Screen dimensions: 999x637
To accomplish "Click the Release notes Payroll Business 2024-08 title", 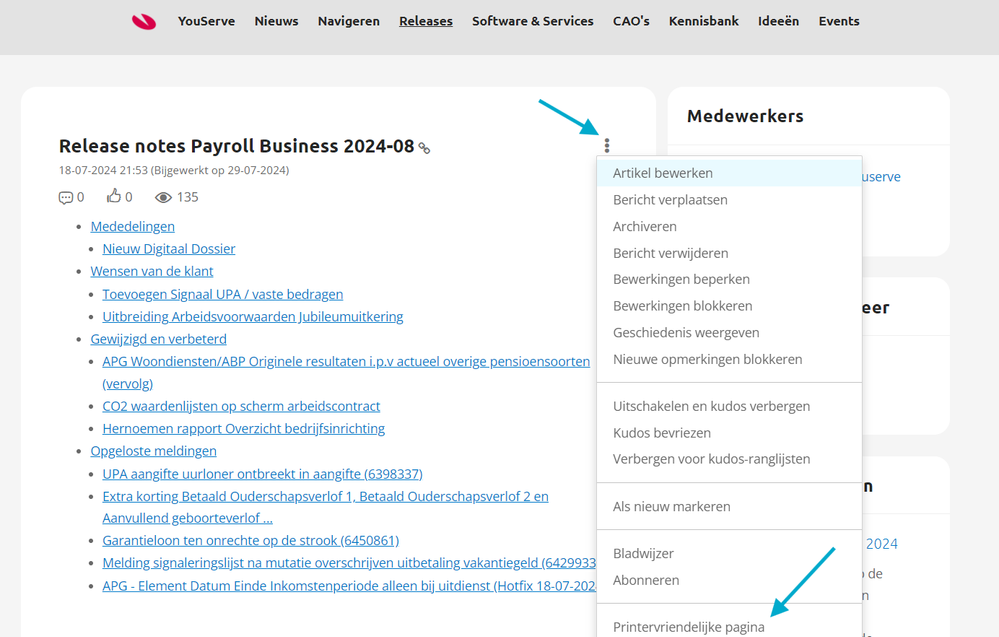I will [236, 147].
